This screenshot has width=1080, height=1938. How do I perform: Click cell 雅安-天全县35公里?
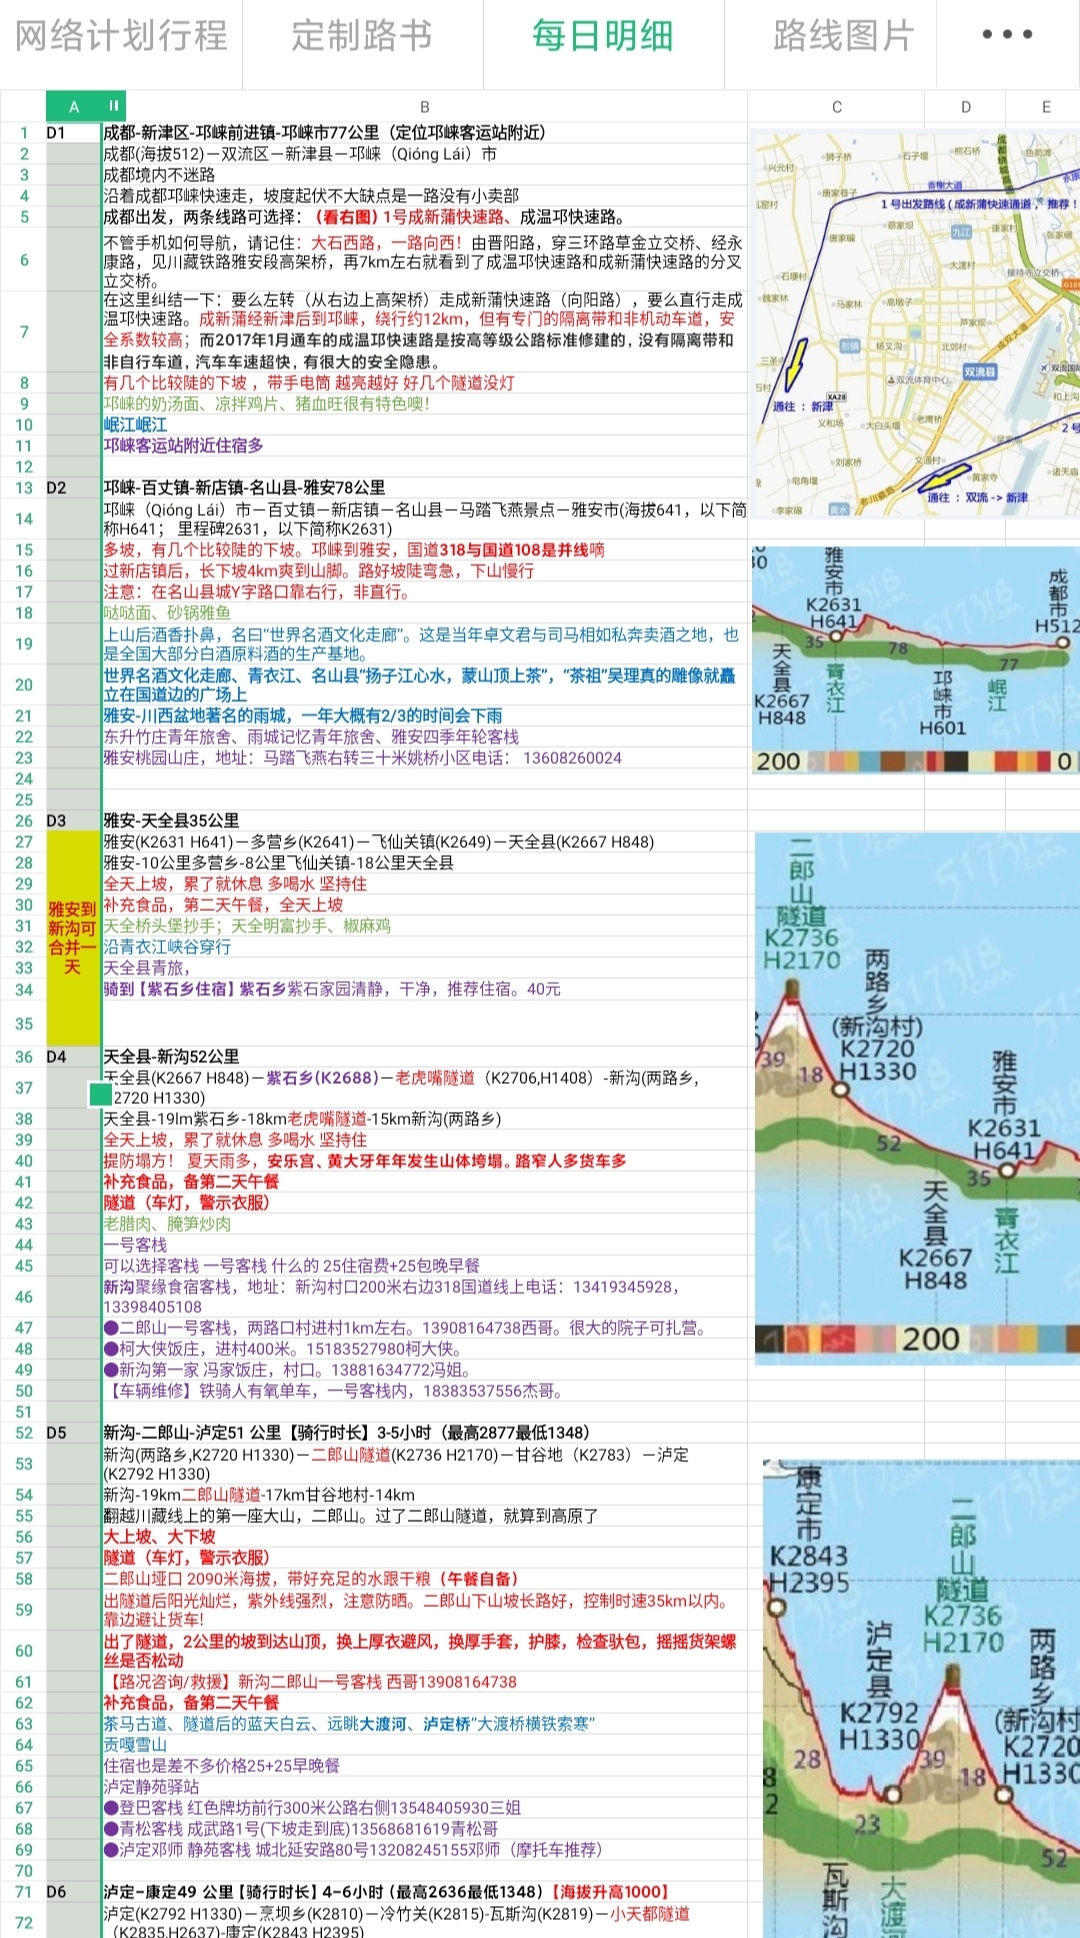424,821
